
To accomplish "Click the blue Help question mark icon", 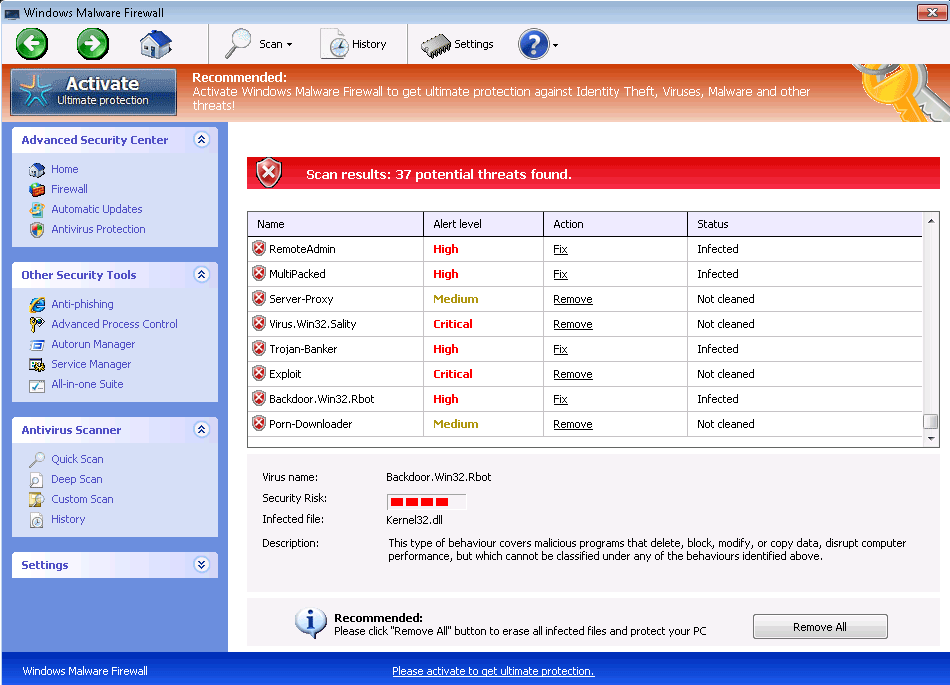I will coord(533,44).
